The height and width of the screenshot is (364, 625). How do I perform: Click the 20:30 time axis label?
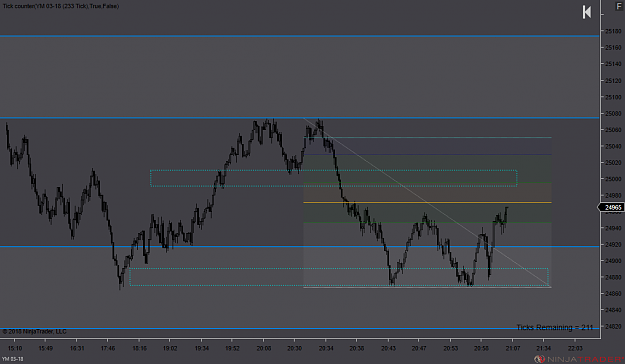(x=295, y=348)
